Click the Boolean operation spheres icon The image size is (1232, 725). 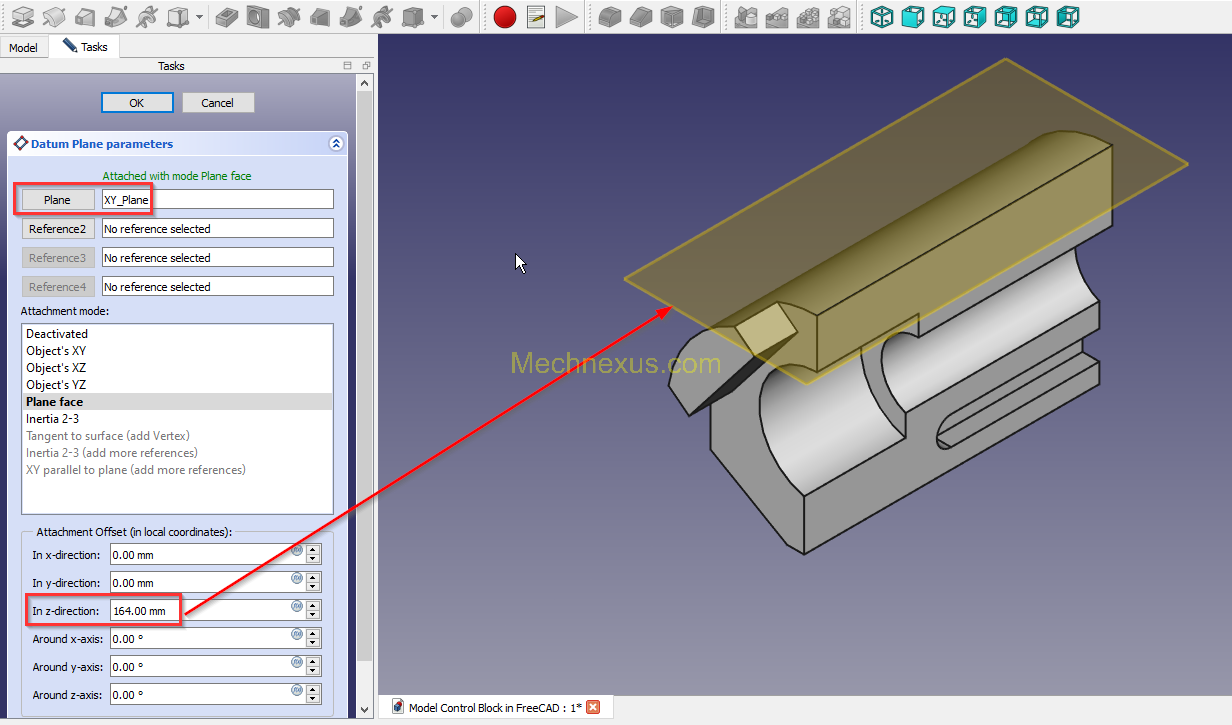pyautogui.click(x=461, y=16)
